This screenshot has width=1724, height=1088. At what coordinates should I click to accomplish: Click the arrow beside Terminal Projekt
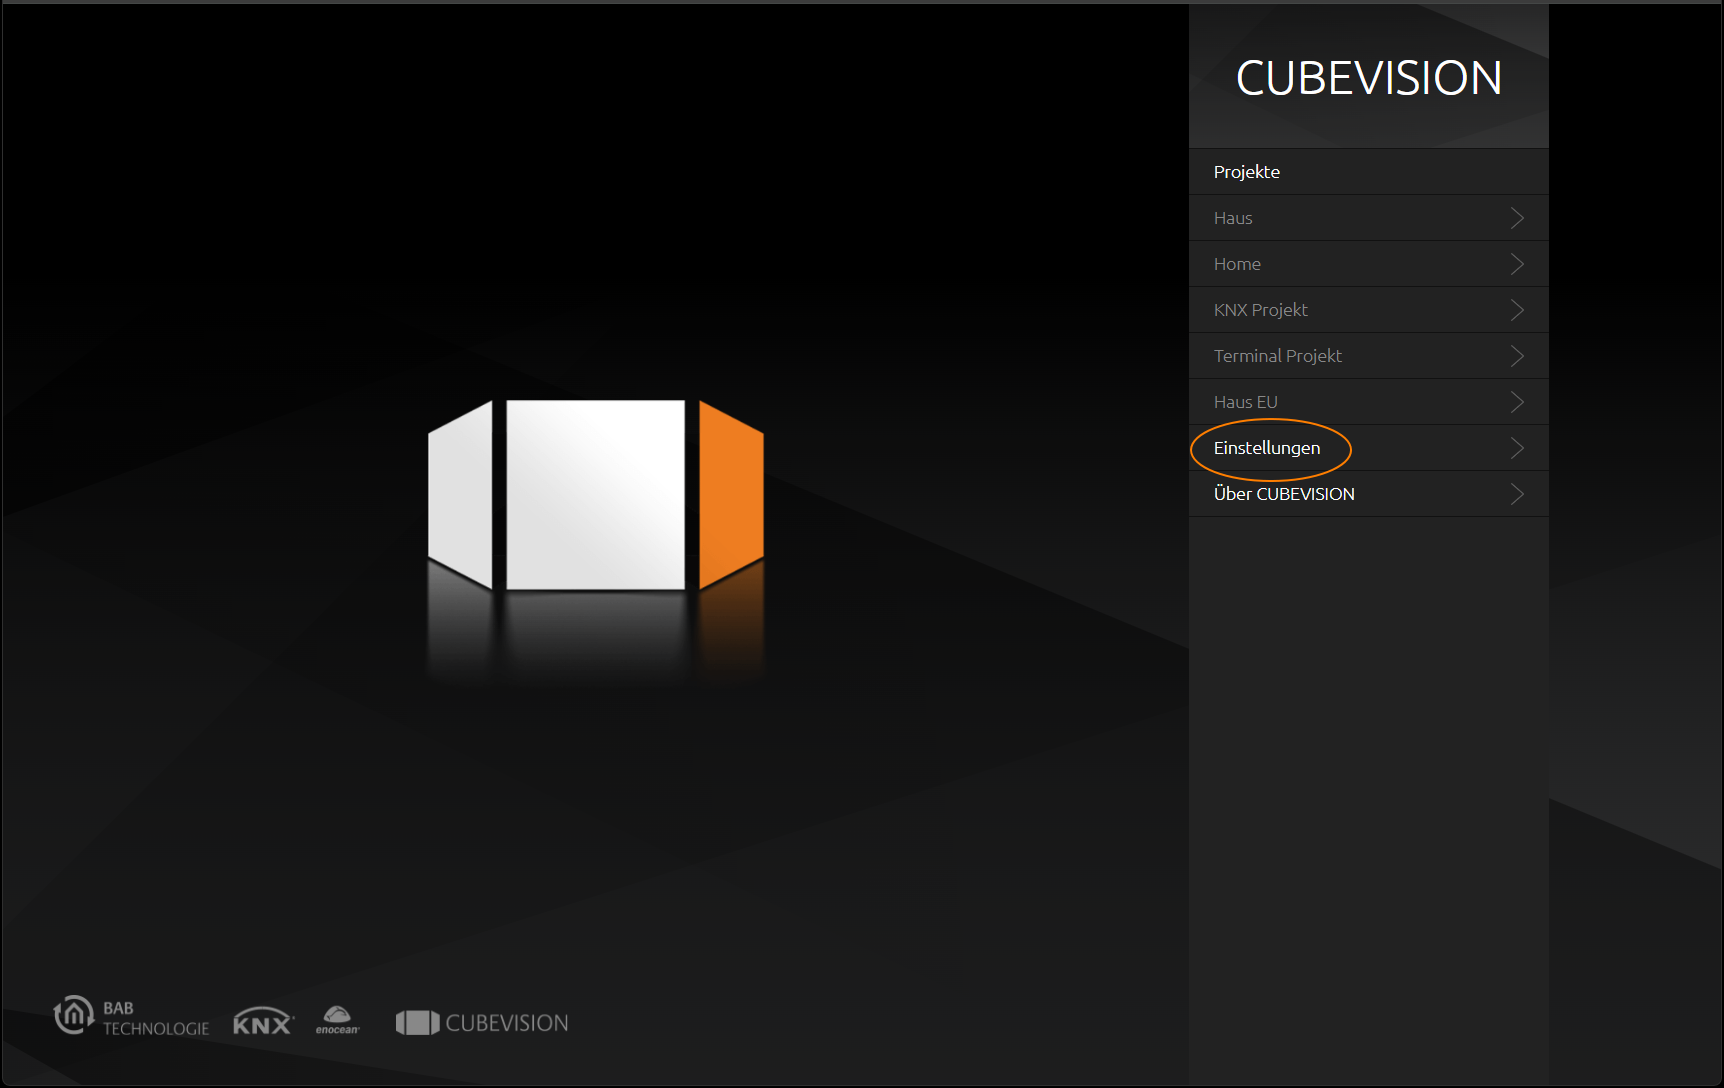[1517, 356]
